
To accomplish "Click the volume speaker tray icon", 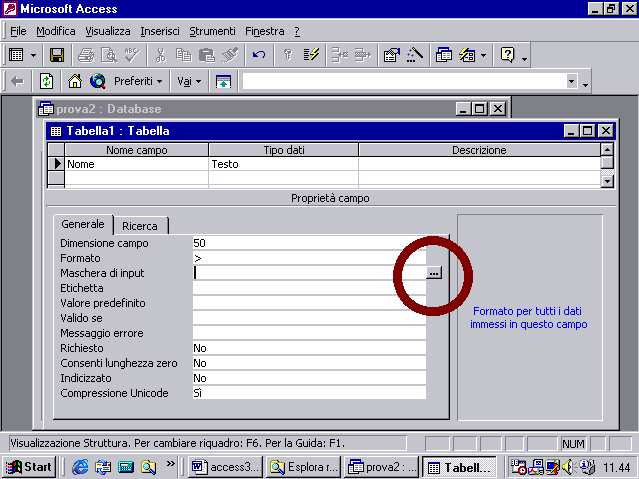I will click(567, 467).
